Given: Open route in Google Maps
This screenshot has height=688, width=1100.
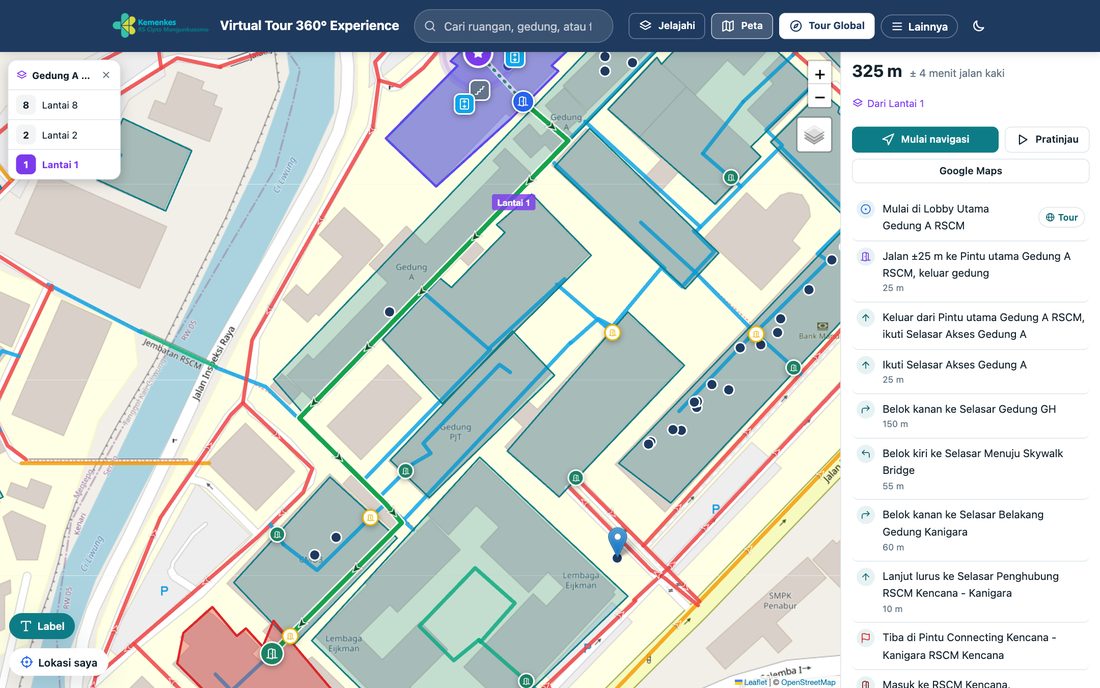Looking at the screenshot, I should point(970,171).
